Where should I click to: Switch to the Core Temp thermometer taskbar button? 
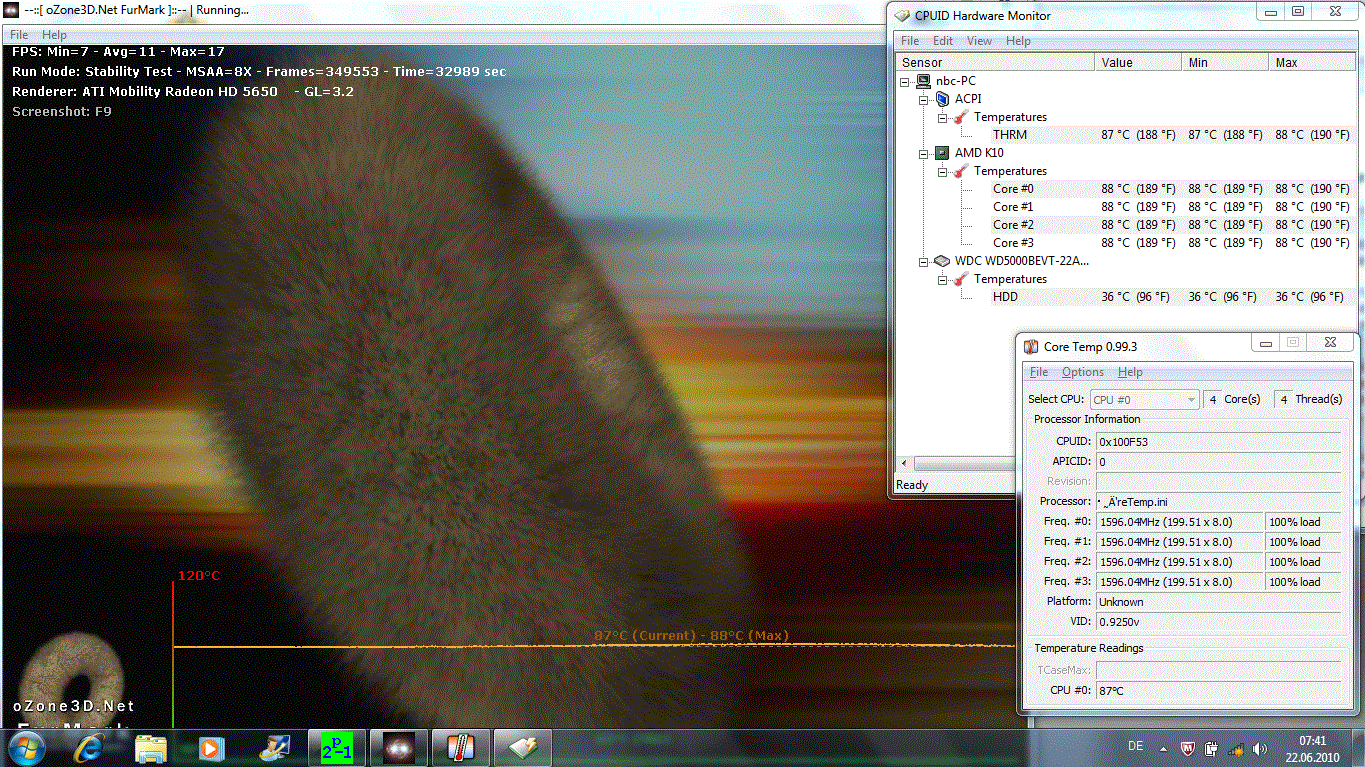[461, 747]
